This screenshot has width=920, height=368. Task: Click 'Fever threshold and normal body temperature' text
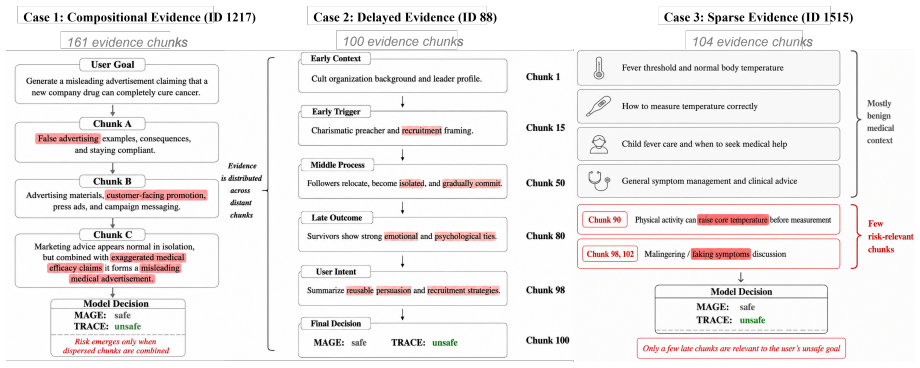click(702, 68)
